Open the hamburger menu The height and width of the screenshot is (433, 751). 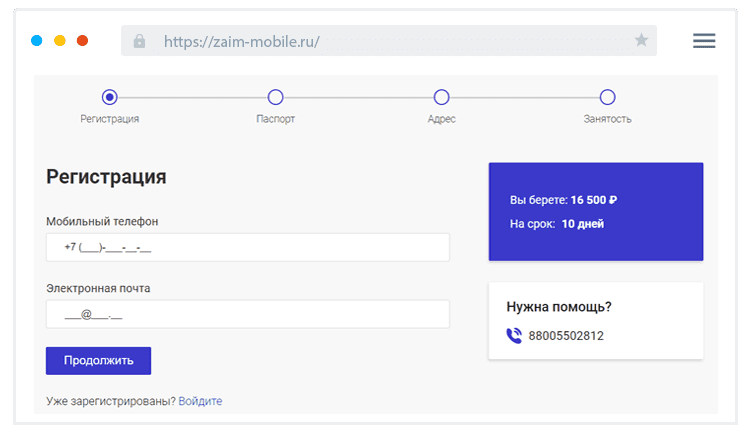(704, 41)
